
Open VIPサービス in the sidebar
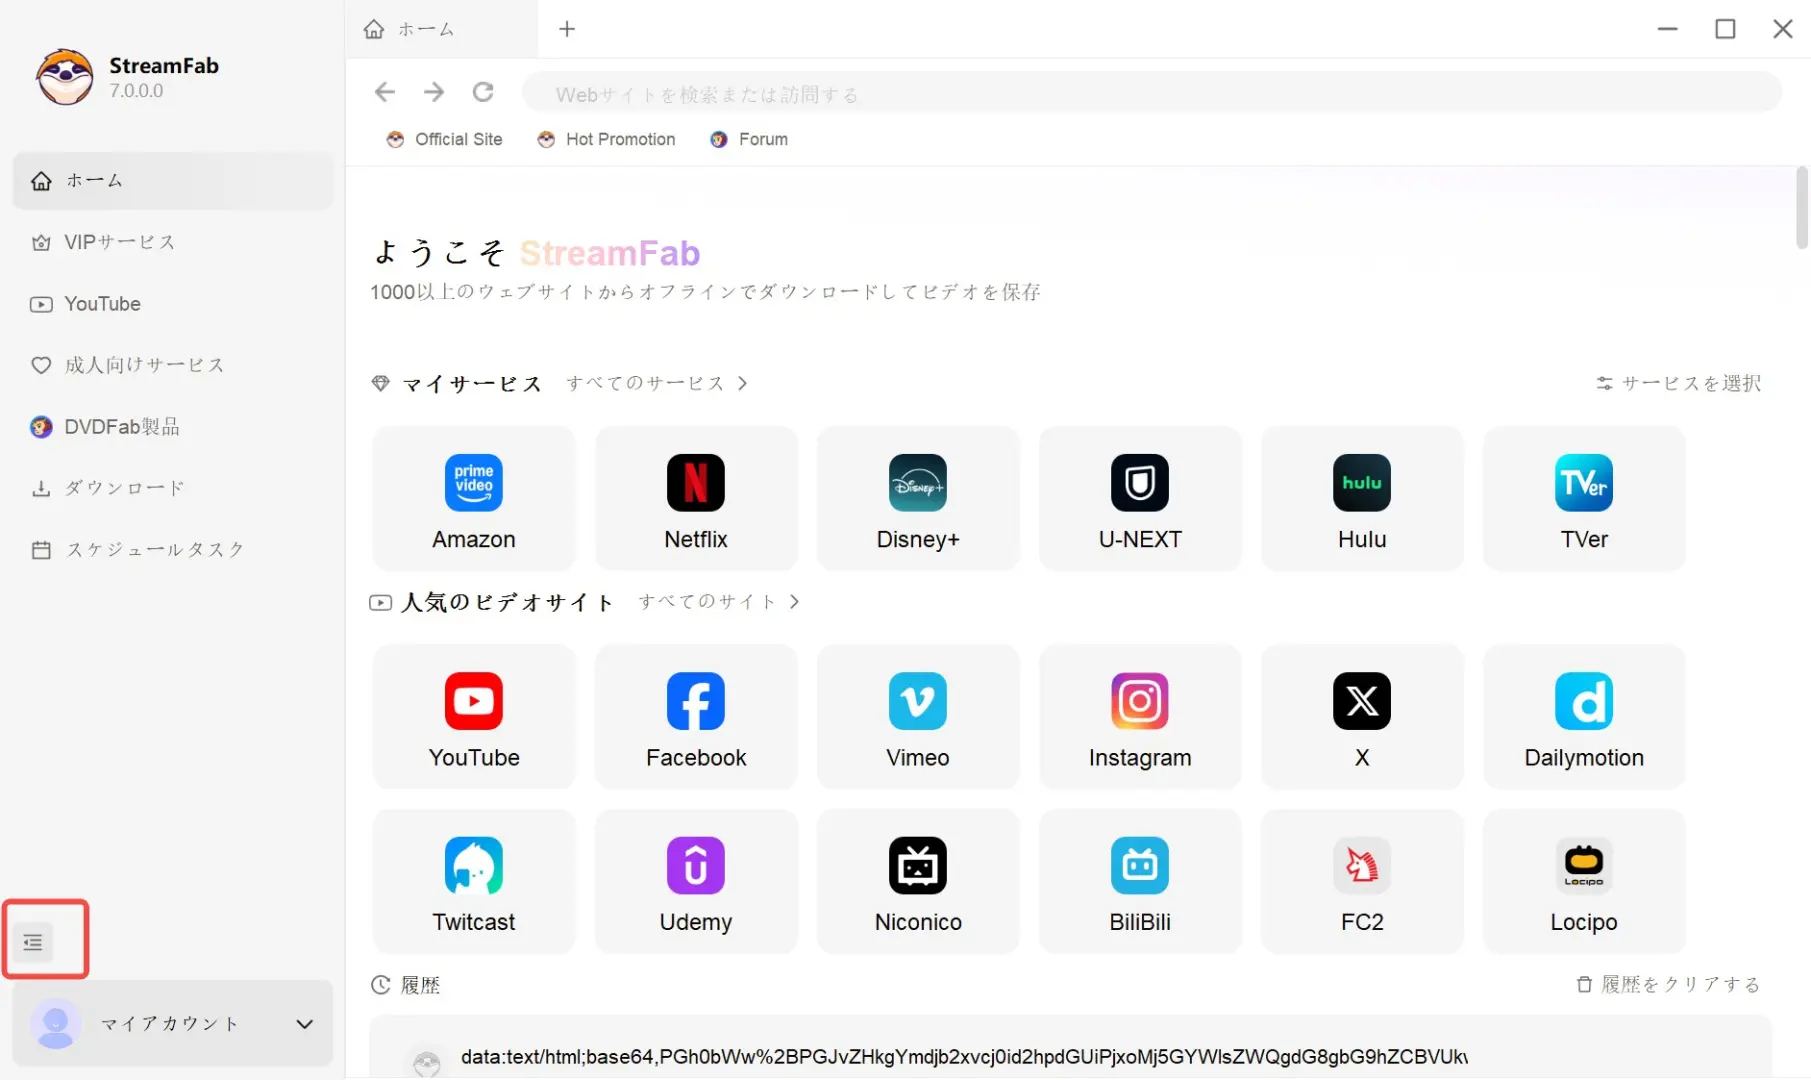click(x=173, y=242)
